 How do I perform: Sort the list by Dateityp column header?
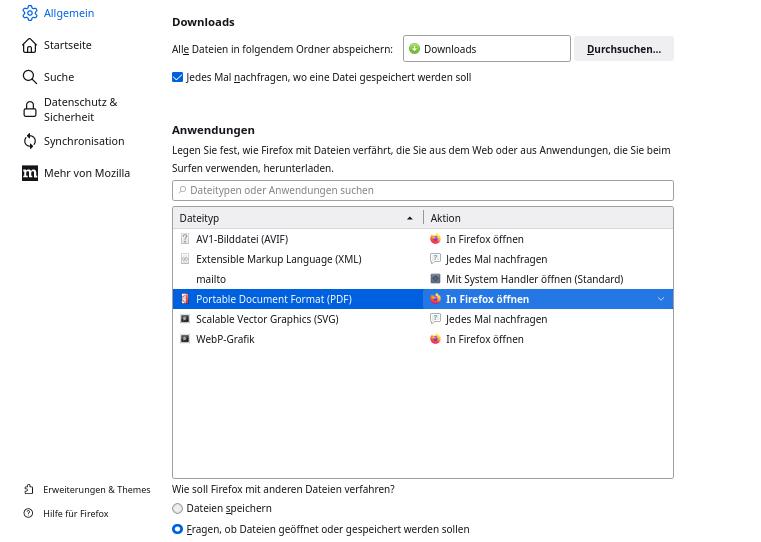tap(296, 218)
